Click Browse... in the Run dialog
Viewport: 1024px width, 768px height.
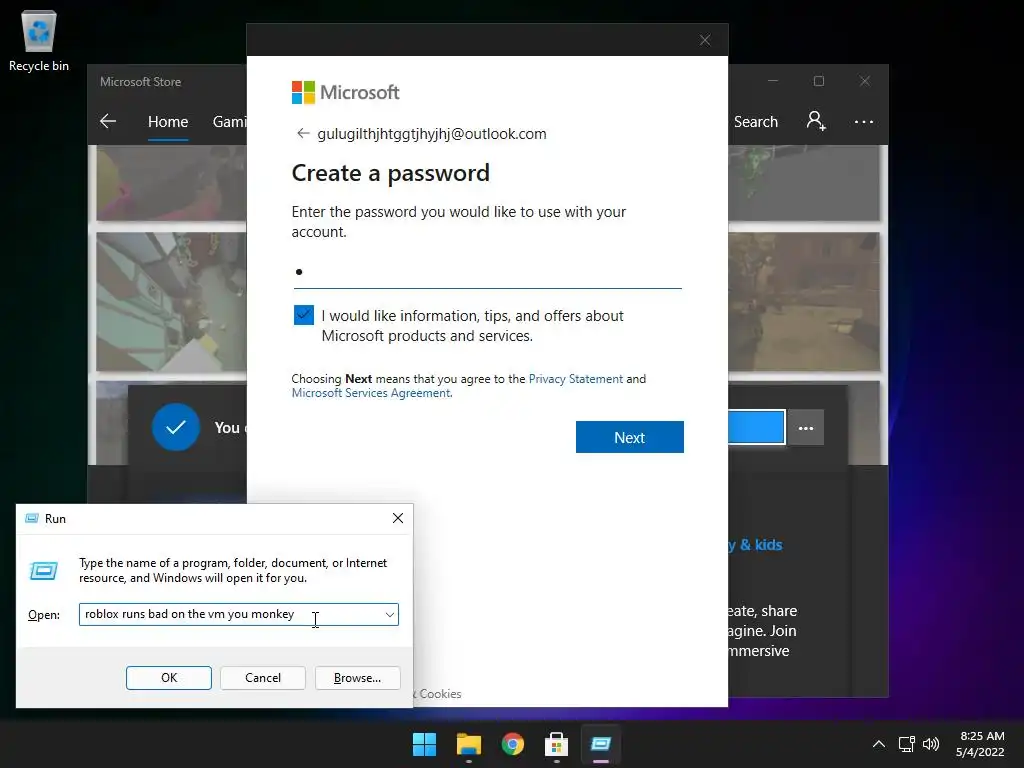357,678
